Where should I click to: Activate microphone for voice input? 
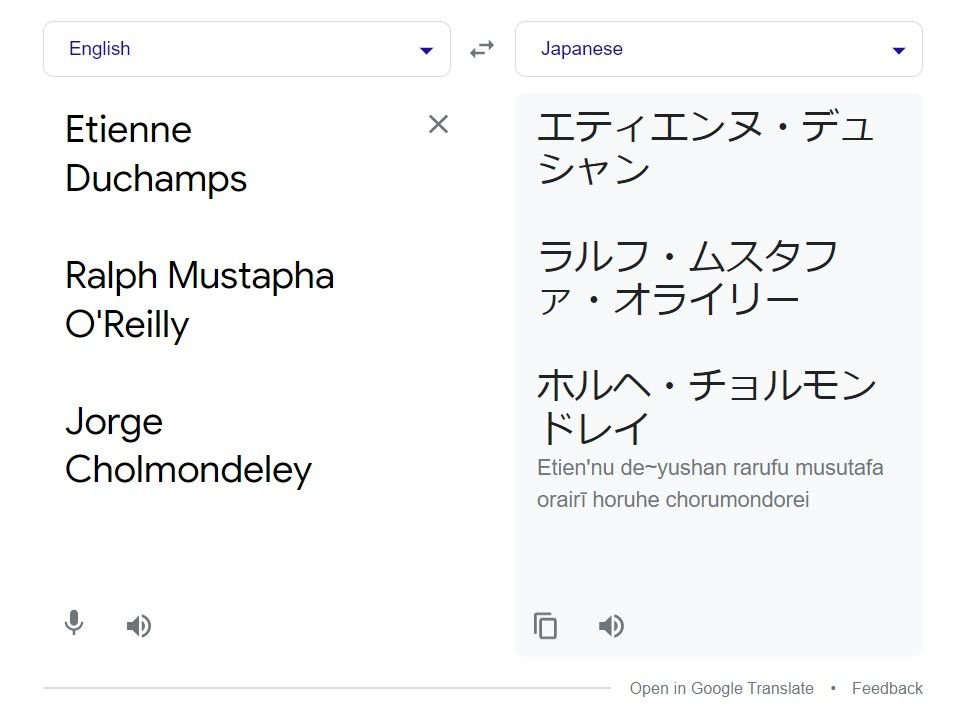point(74,625)
